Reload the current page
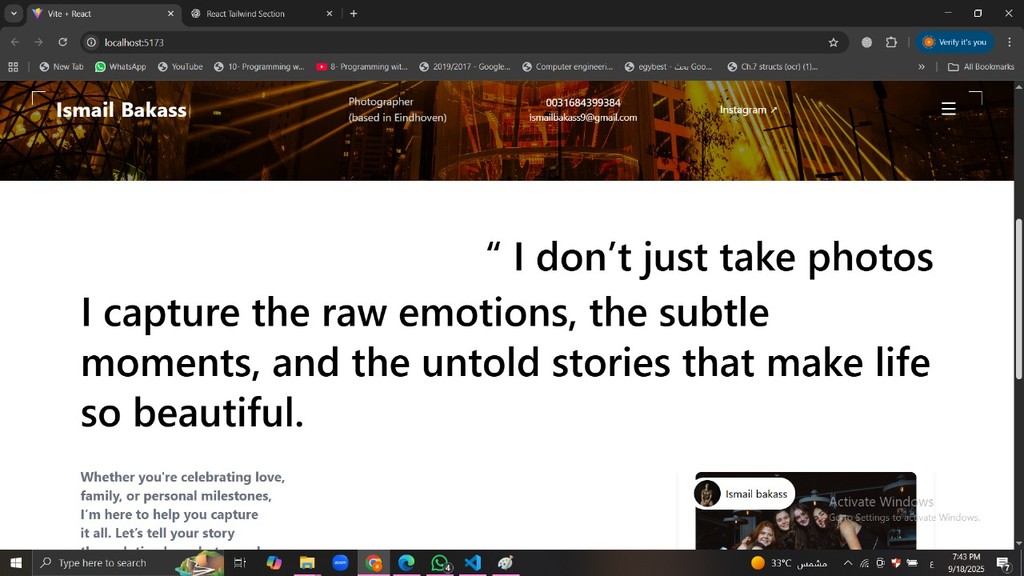The height and width of the screenshot is (576, 1024). point(63,42)
